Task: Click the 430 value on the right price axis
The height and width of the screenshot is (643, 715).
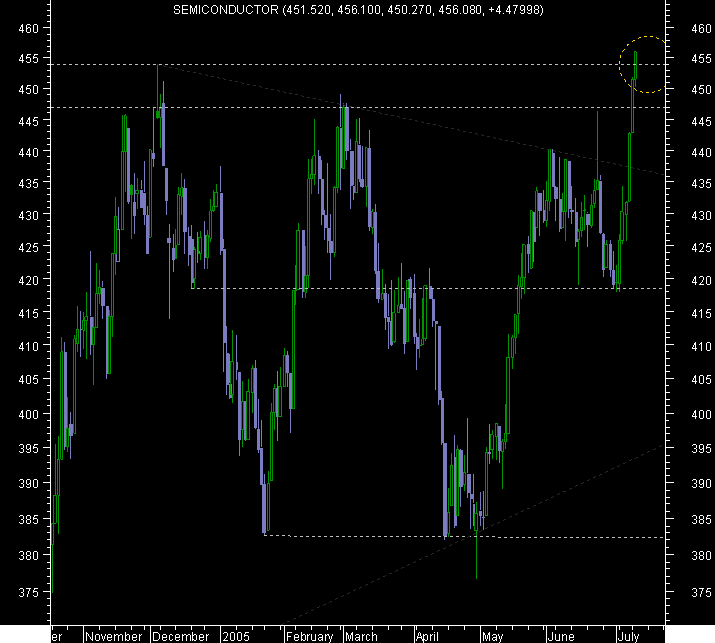Action: click(701, 214)
